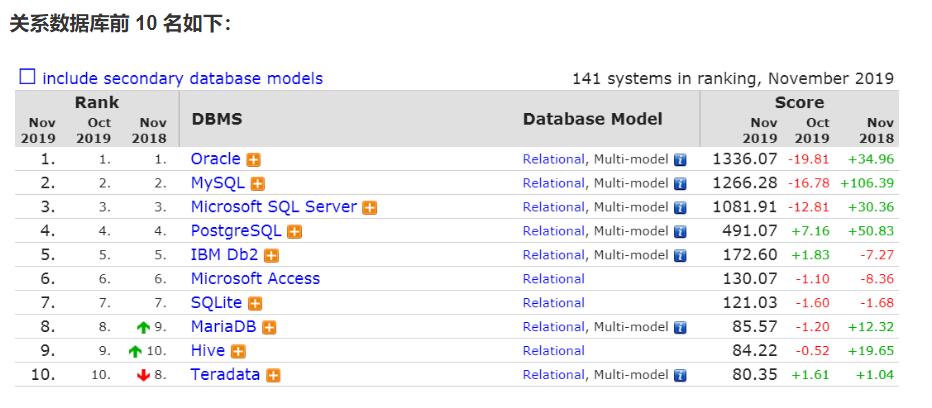The image size is (932, 408).
Task: Open the MariaDB DBMS link
Action: click(223, 327)
